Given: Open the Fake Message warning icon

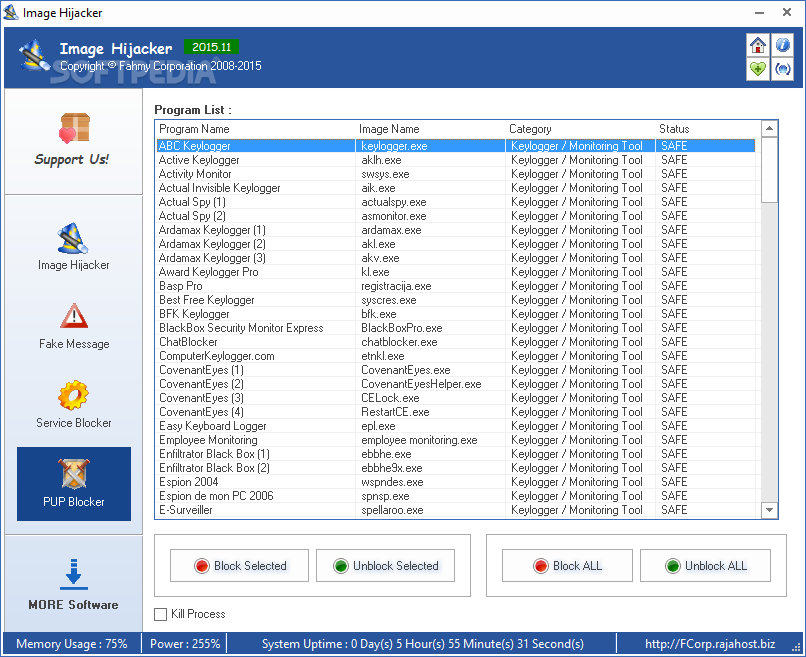Looking at the screenshot, I should pos(74,316).
